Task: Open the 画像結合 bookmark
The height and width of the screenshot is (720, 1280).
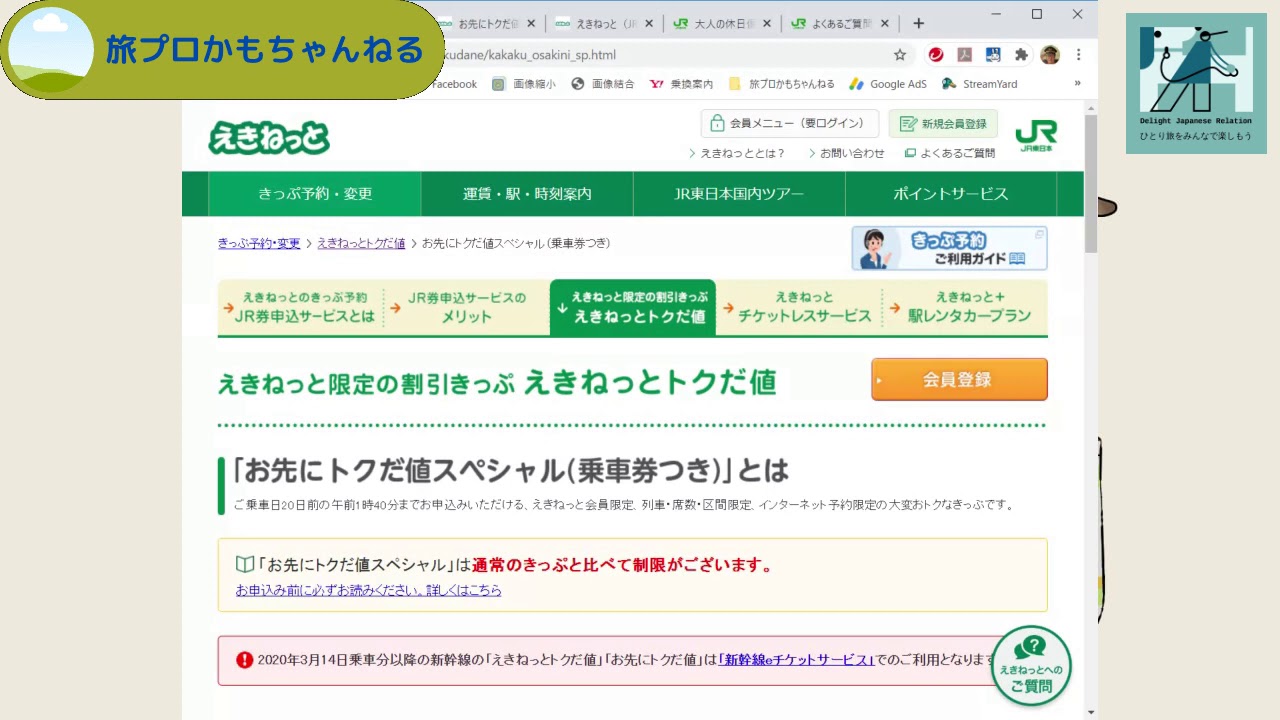Action: point(603,84)
